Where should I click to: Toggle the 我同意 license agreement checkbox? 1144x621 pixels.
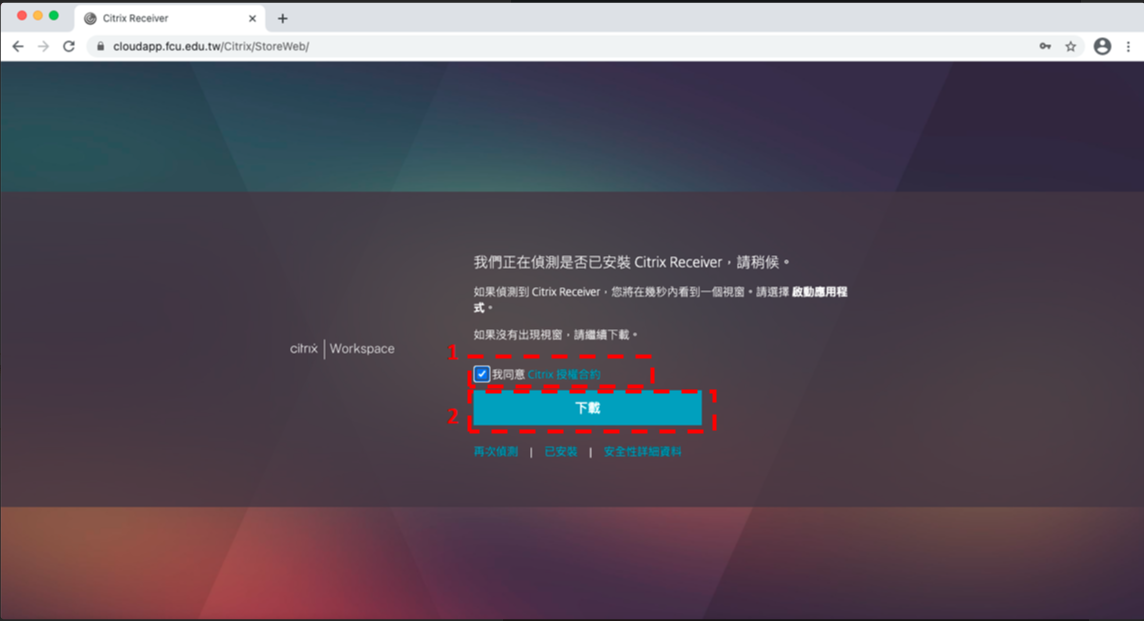click(482, 374)
